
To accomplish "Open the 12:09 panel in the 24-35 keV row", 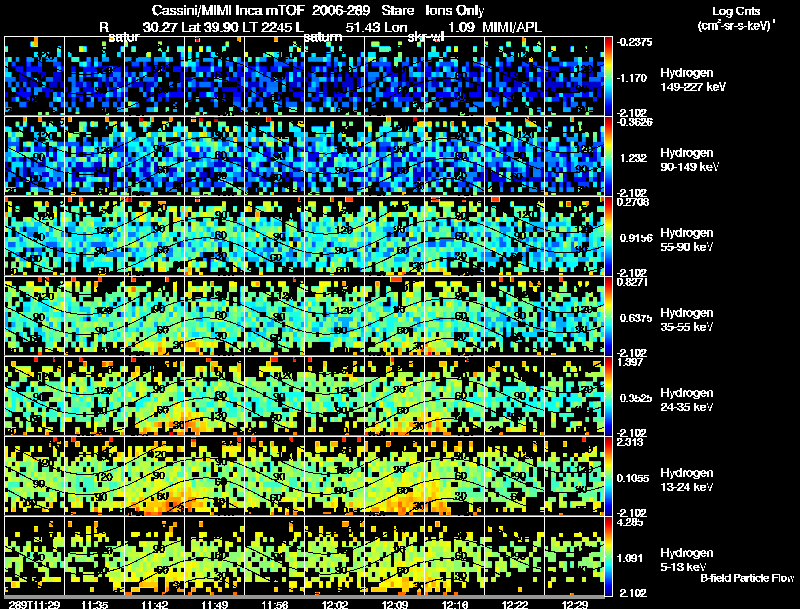I will coord(395,396).
